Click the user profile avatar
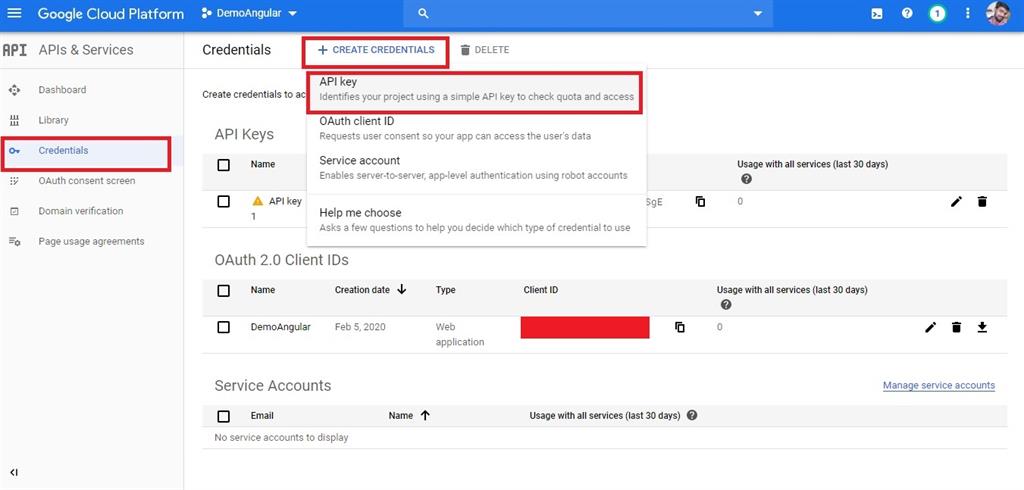Image resolution: width=1024 pixels, height=490 pixels. point(999,13)
